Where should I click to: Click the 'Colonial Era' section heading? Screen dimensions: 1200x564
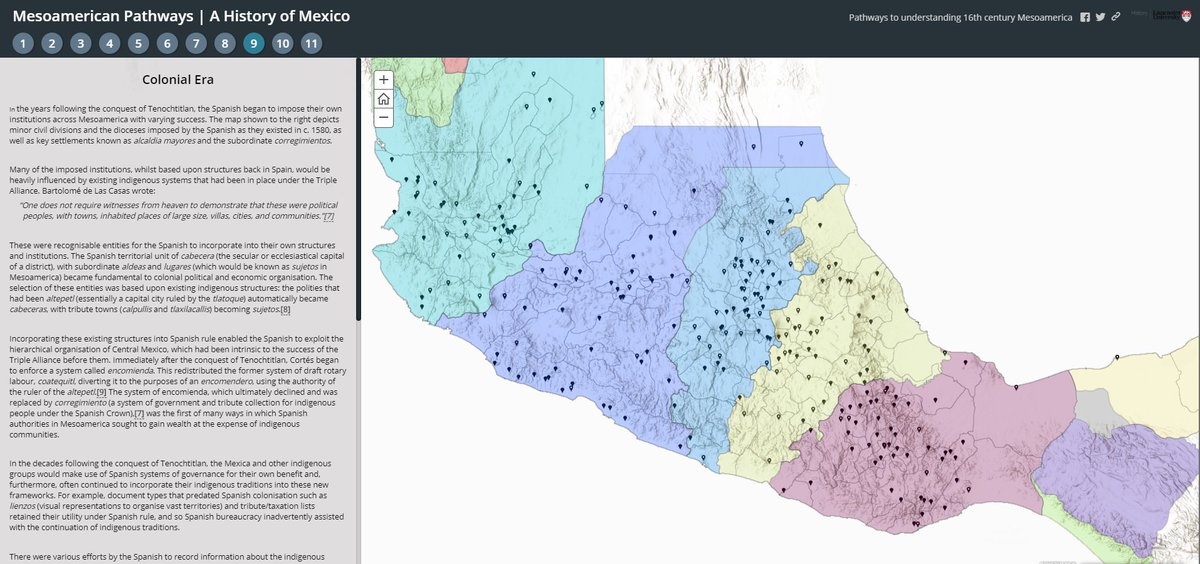click(x=178, y=80)
